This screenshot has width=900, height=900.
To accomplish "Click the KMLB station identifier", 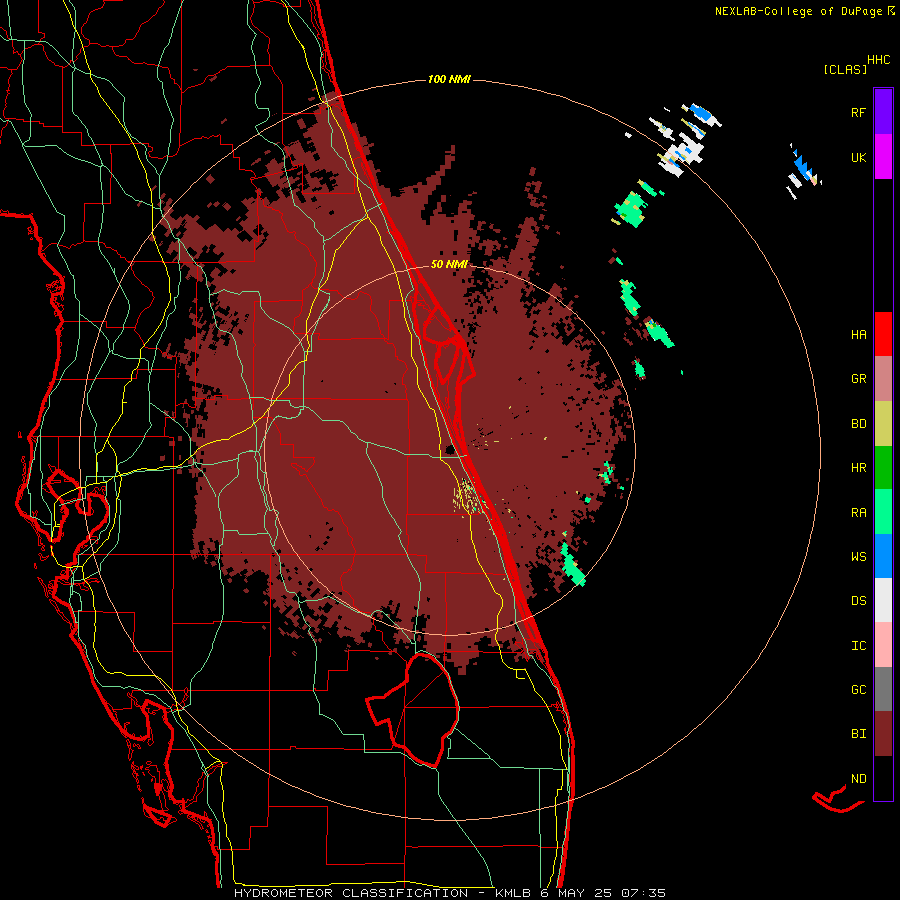I will pos(513,893).
